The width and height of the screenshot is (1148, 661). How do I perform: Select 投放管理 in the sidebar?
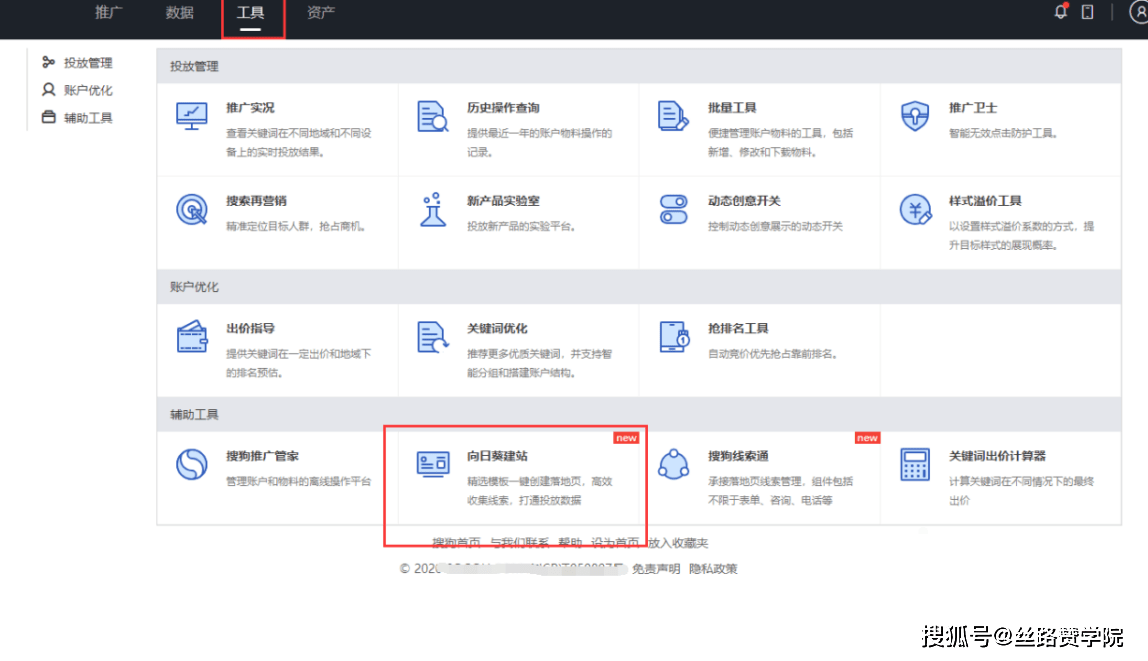click(88, 63)
